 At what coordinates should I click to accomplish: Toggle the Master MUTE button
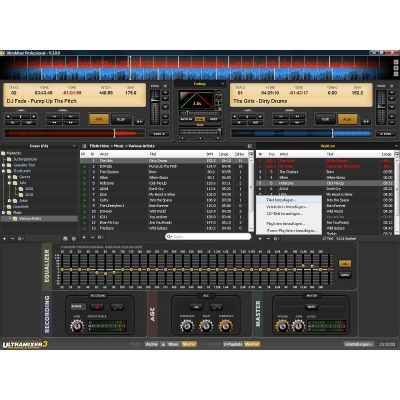coord(311,307)
